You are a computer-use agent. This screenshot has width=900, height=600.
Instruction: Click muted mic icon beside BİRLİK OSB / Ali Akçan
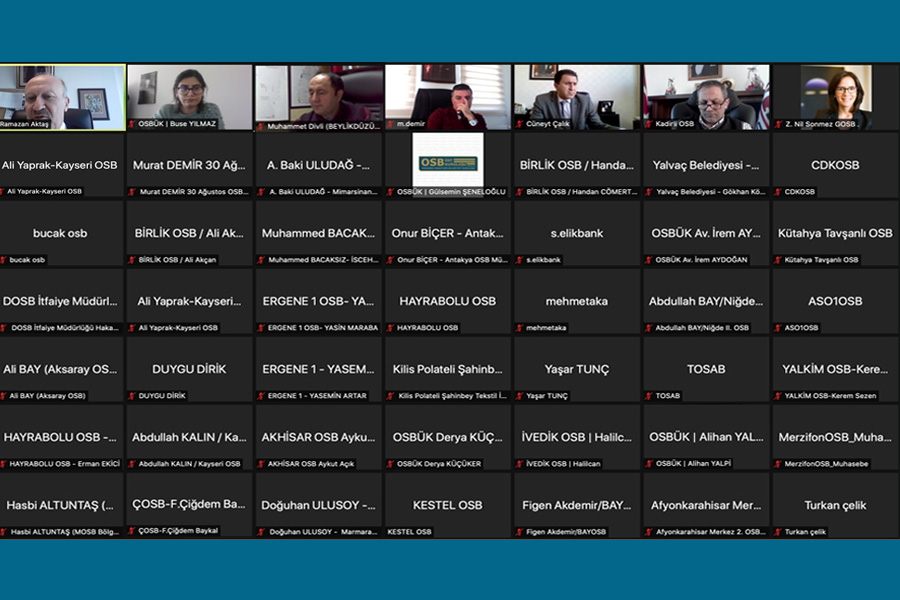pos(133,260)
